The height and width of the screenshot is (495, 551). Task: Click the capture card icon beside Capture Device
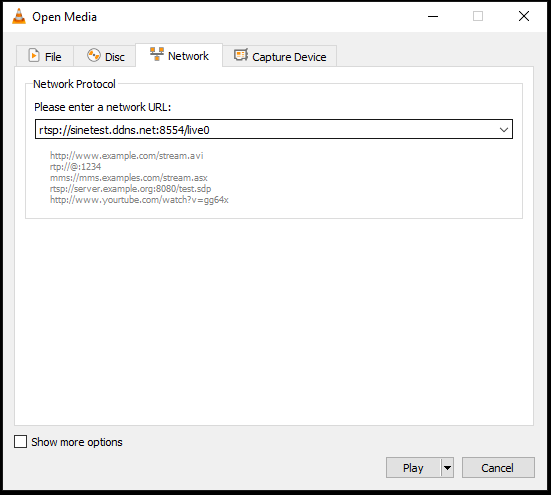(241, 55)
